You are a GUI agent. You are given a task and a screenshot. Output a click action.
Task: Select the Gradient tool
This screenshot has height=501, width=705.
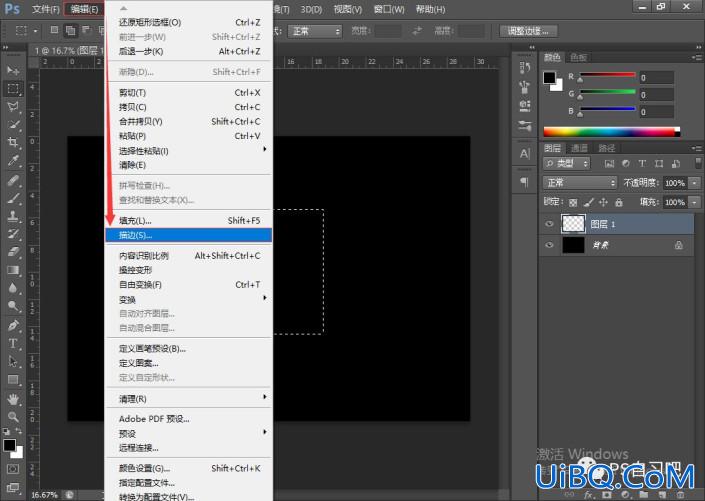pyautogui.click(x=13, y=270)
